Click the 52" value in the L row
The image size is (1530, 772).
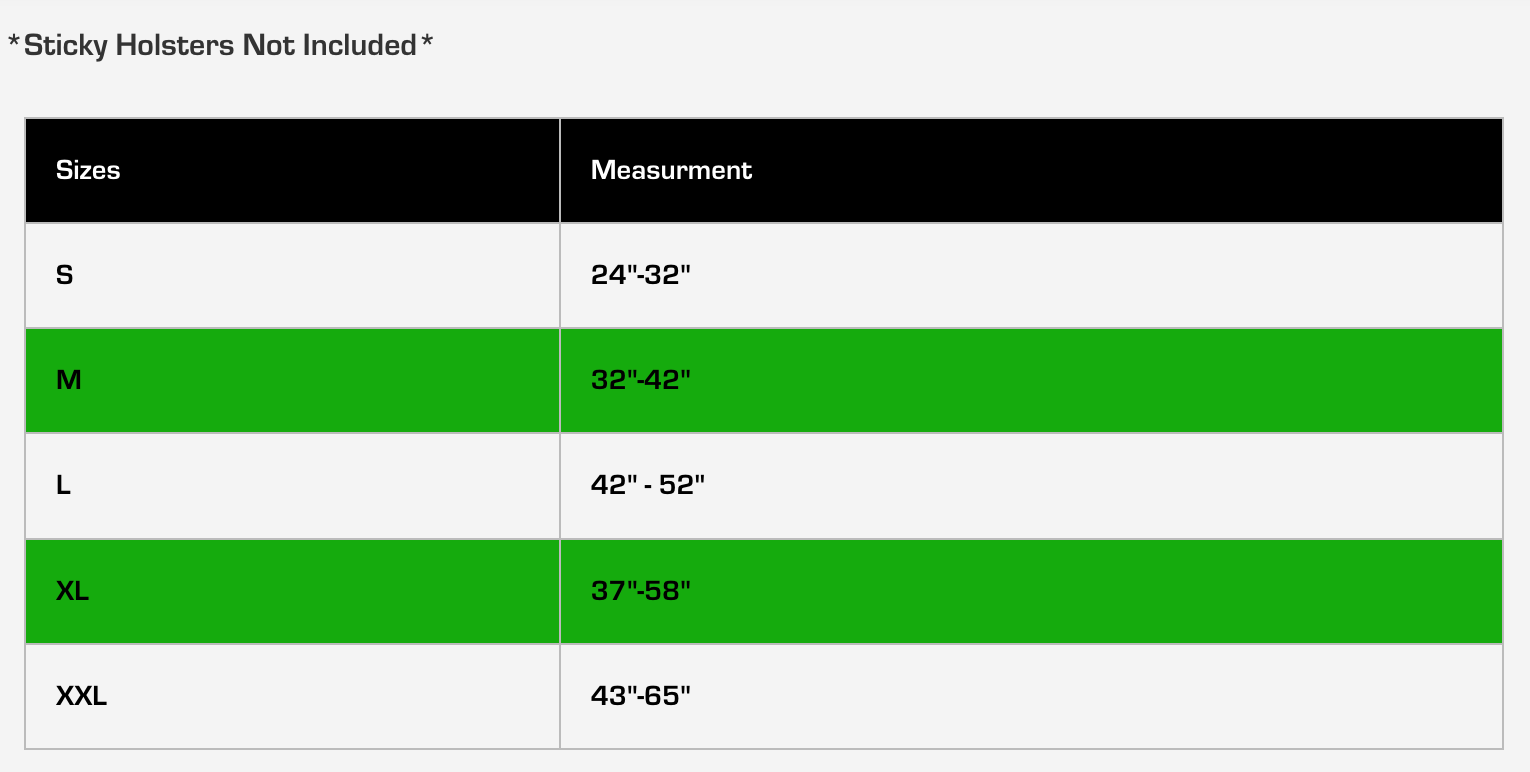(681, 486)
